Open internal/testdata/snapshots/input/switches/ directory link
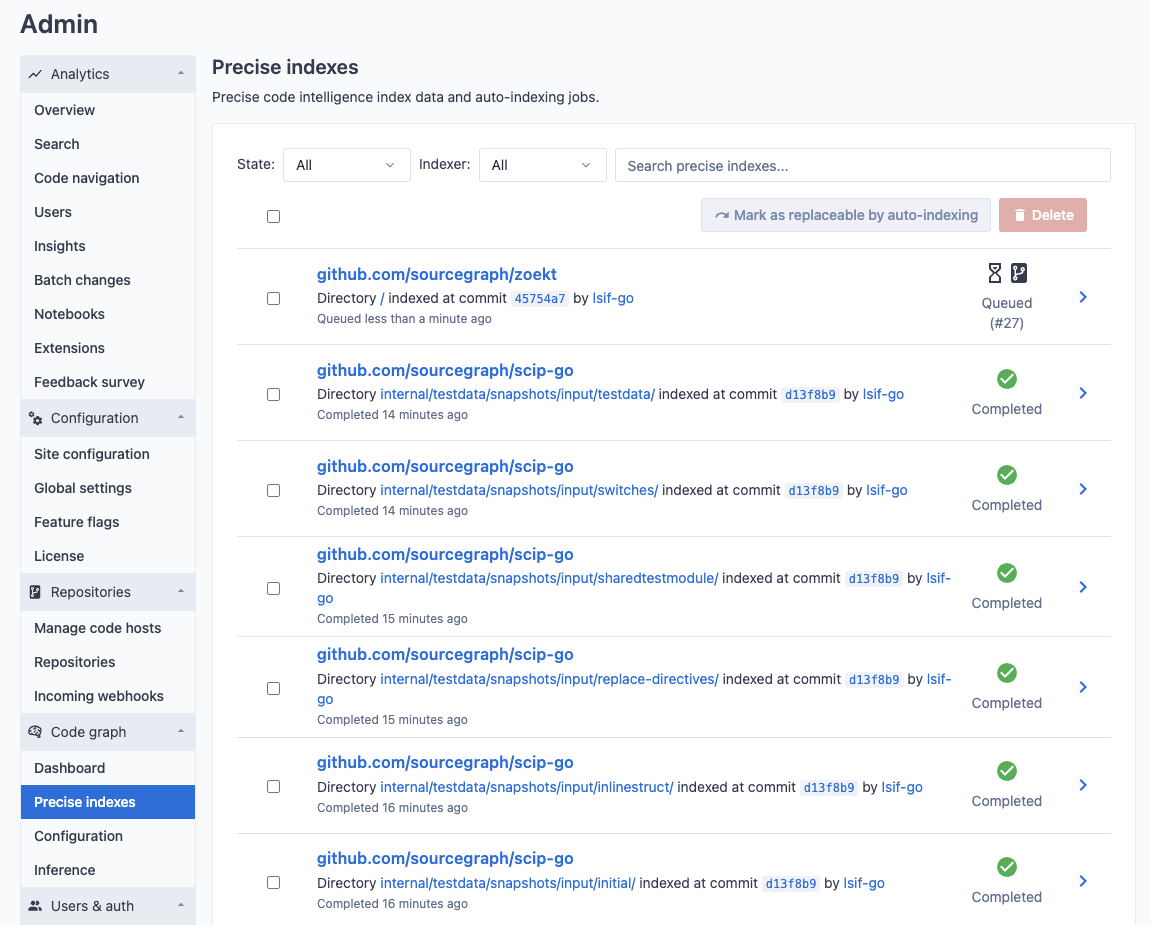 click(x=519, y=490)
